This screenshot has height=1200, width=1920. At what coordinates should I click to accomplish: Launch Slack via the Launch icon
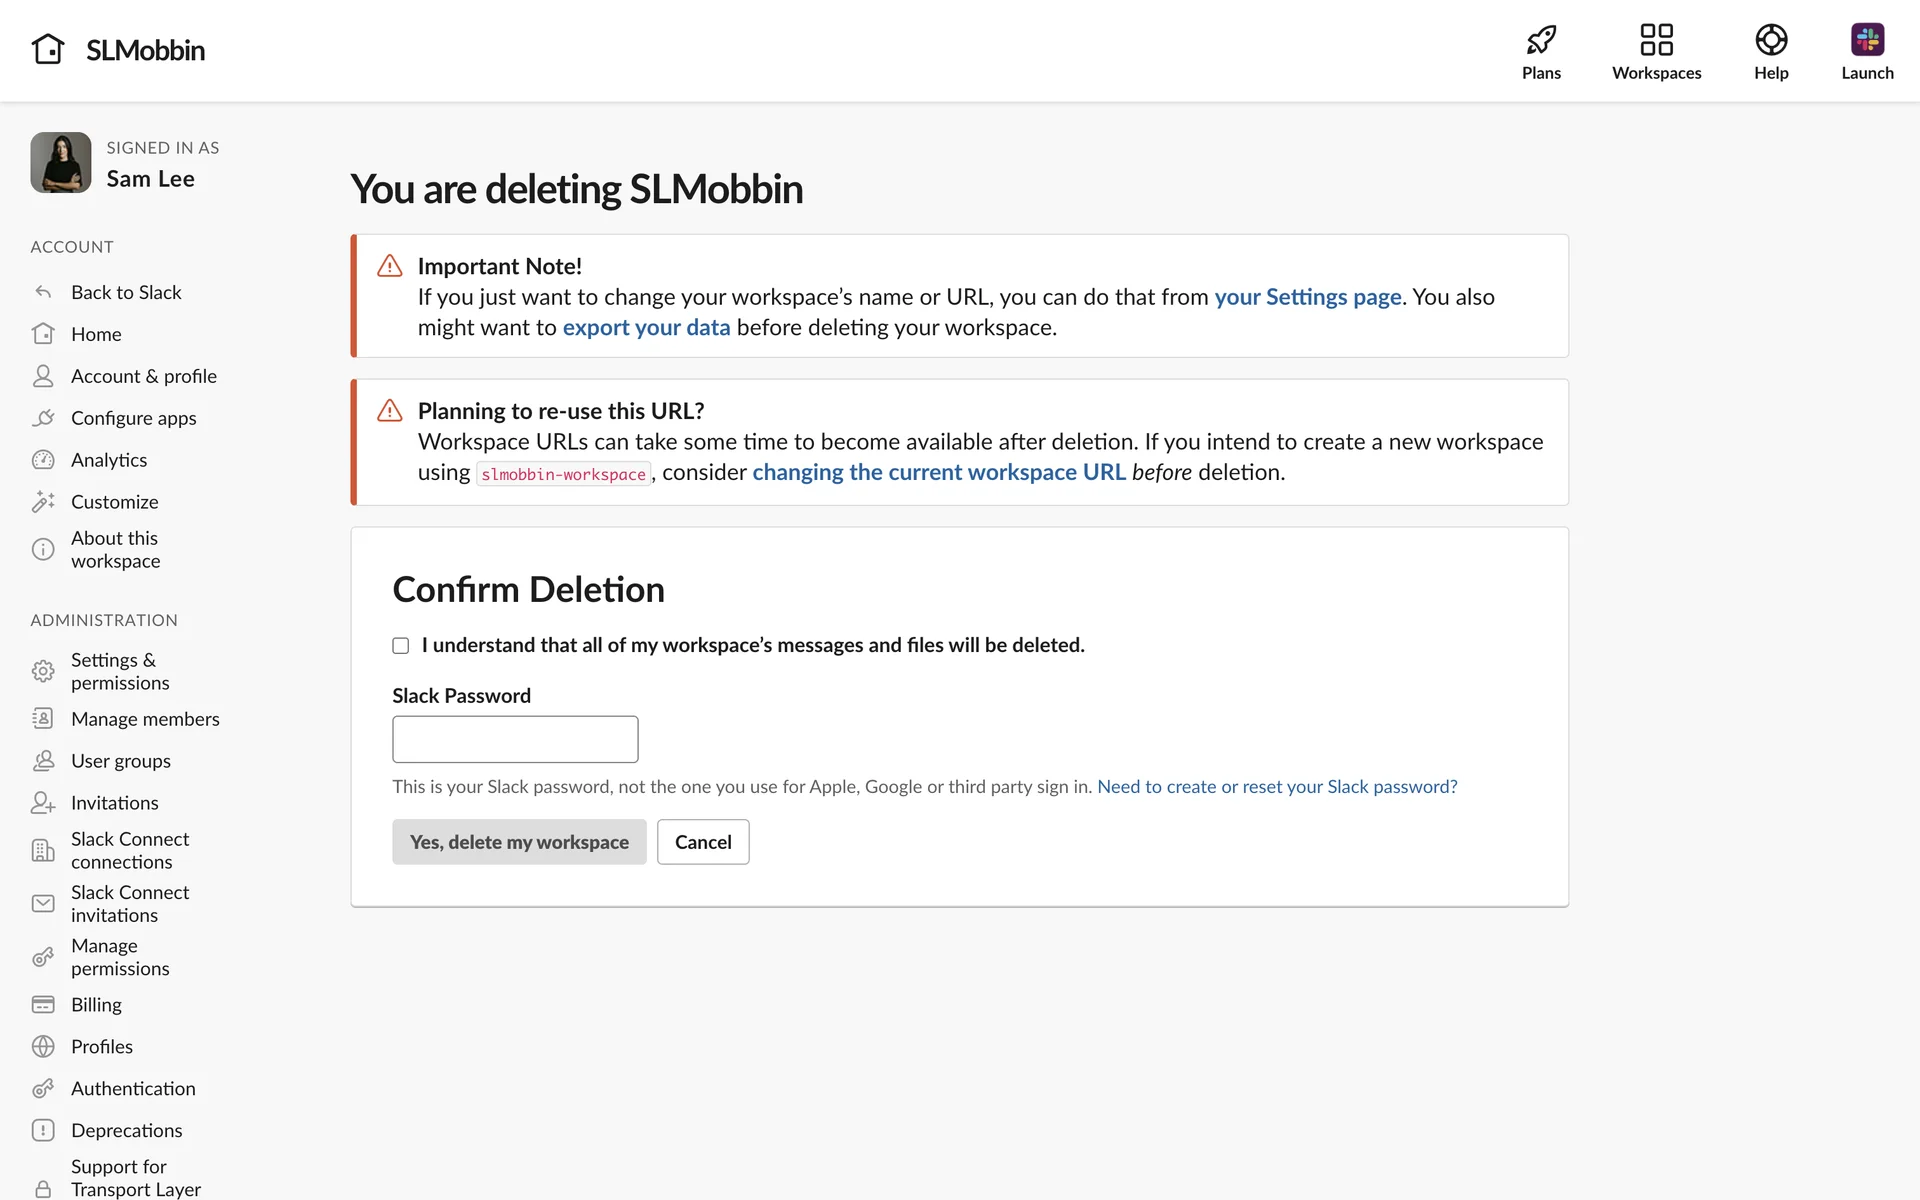pos(1866,40)
